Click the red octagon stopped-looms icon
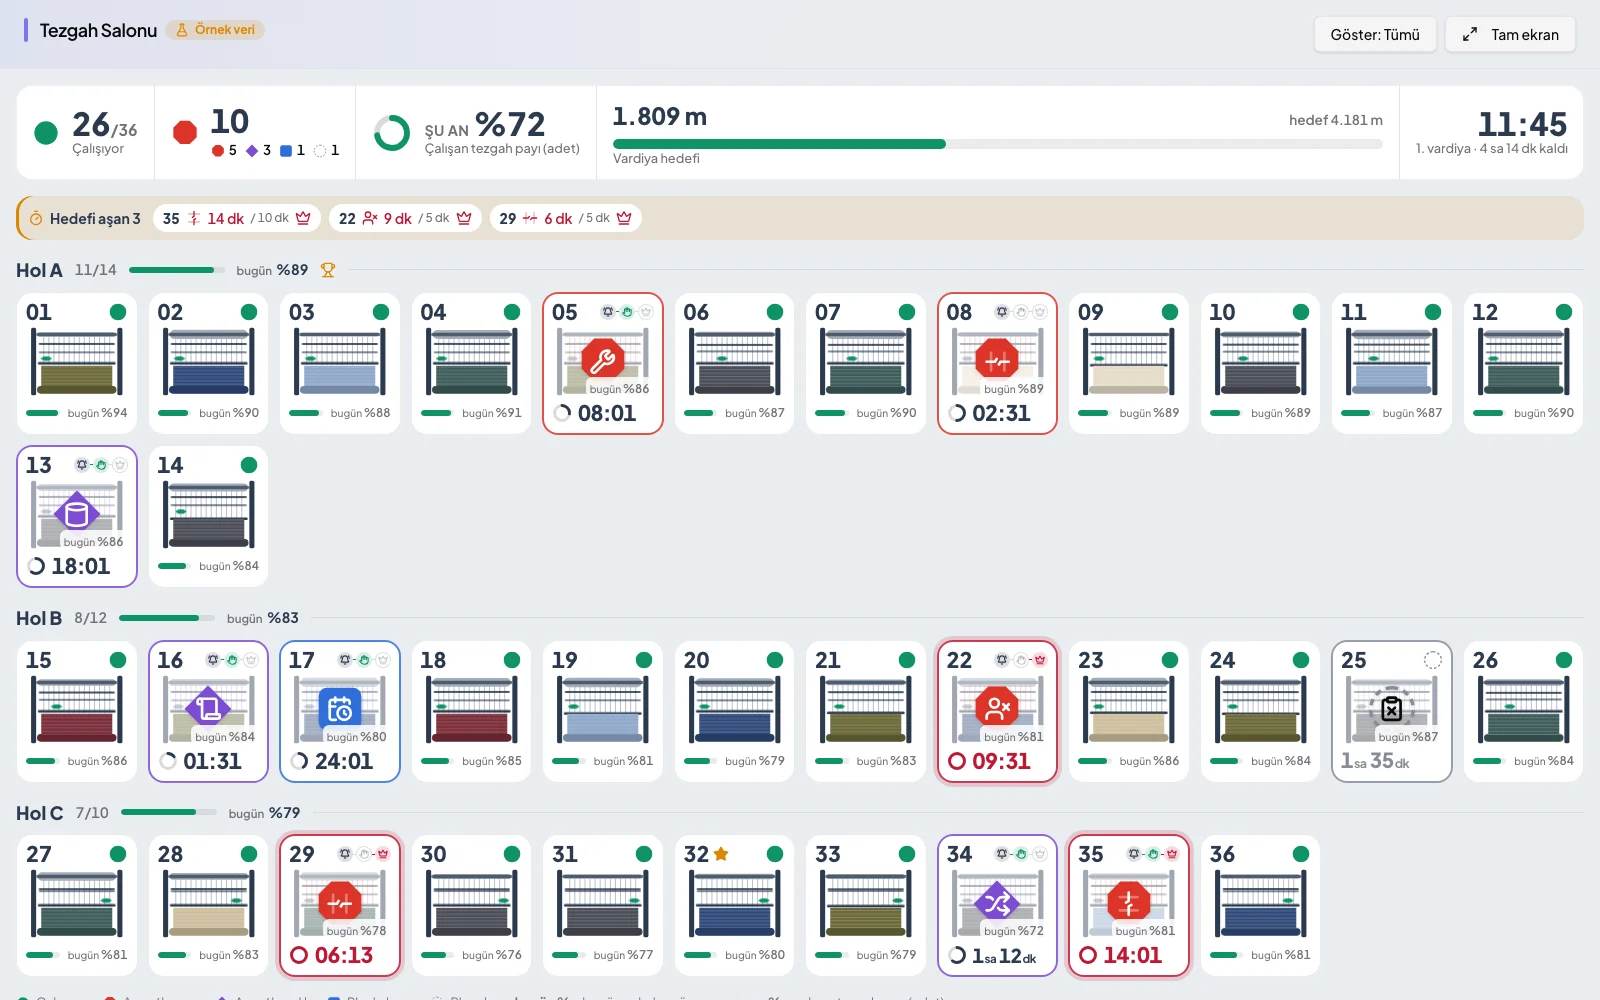This screenshot has height=1000, width=1600. click(185, 132)
